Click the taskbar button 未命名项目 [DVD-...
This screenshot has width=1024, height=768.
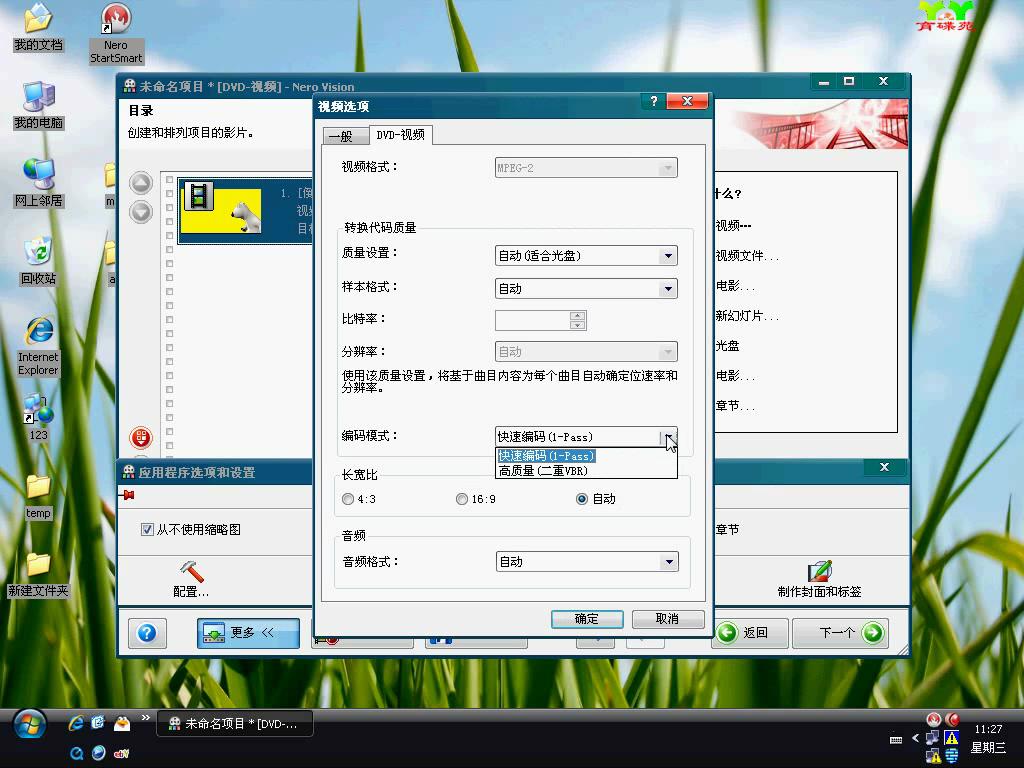tap(234, 724)
